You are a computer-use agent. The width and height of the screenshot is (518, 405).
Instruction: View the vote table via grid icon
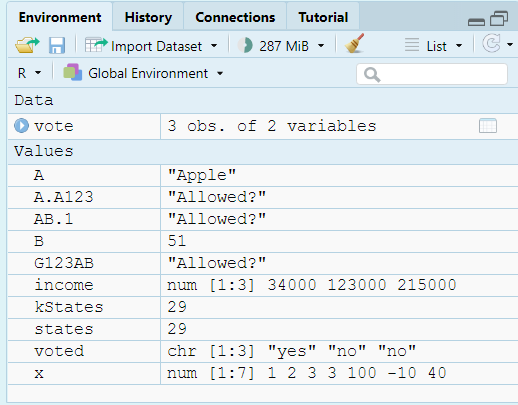click(488, 126)
